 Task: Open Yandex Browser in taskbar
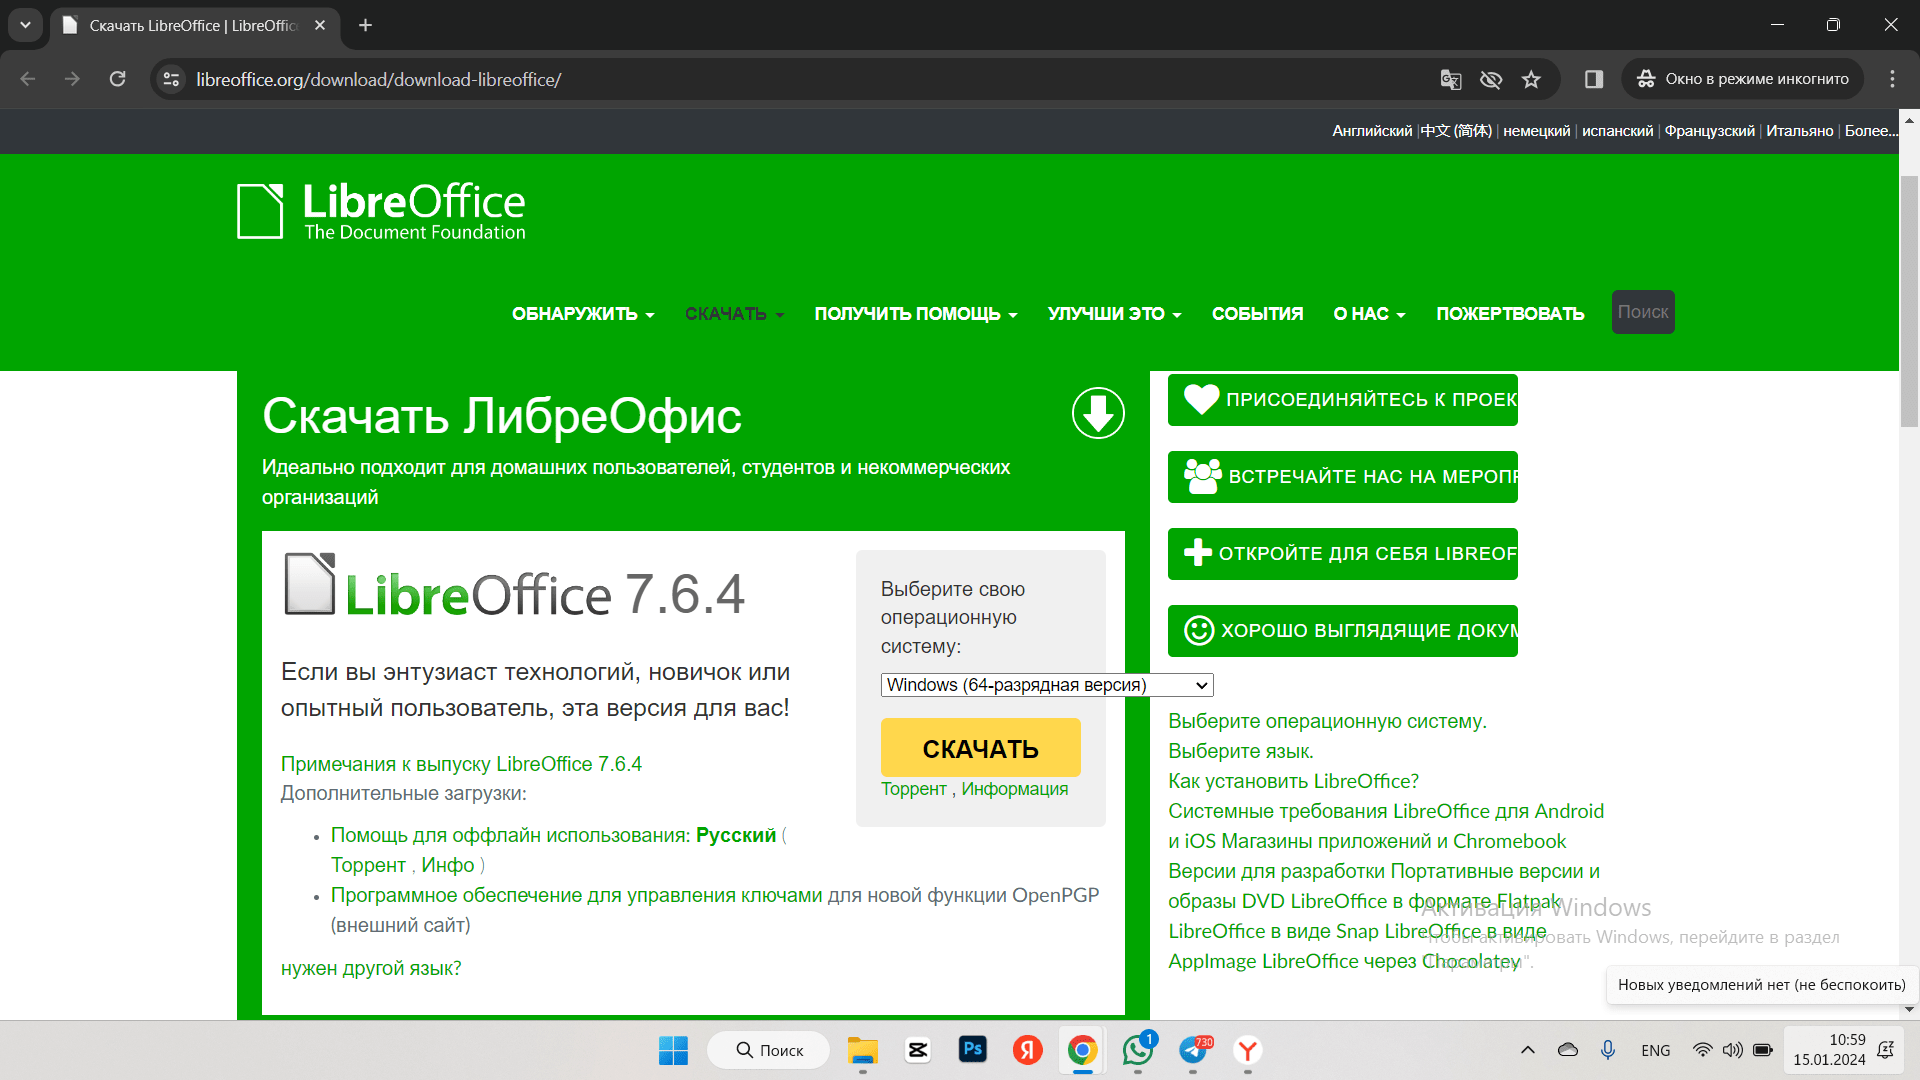[x=1247, y=1050]
